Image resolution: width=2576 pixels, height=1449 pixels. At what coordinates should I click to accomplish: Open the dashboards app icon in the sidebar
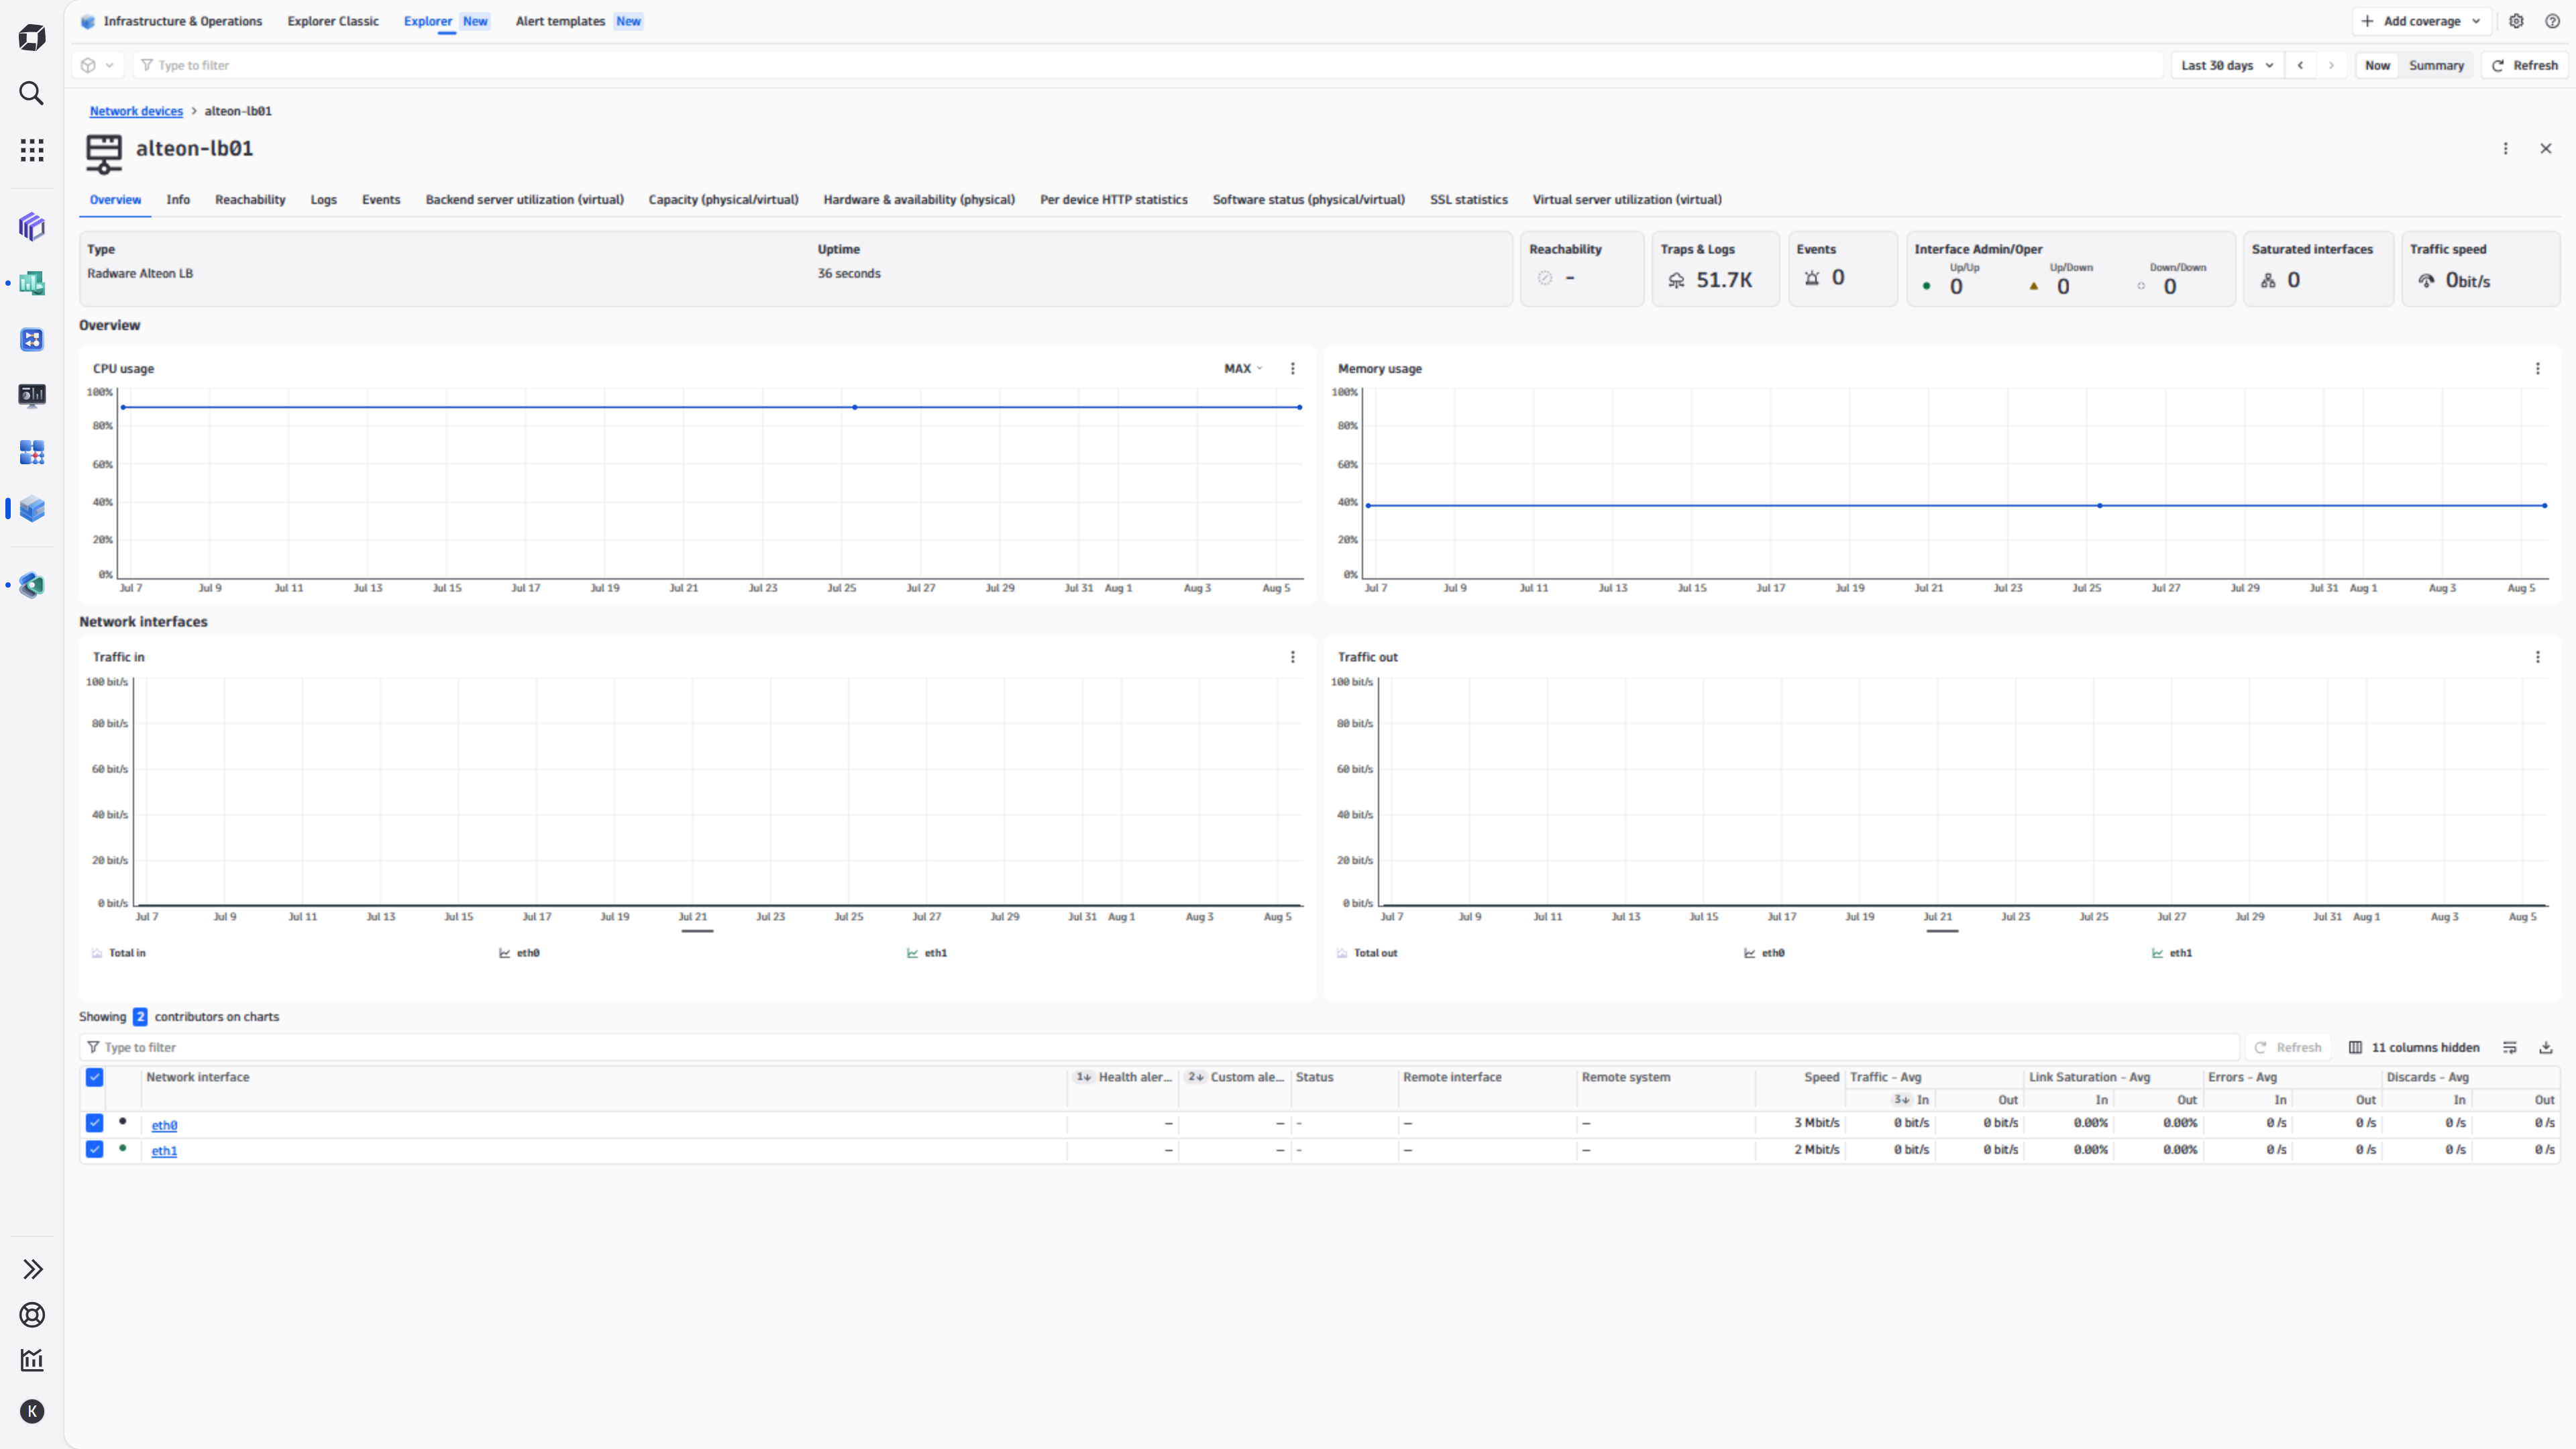click(32, 283)
